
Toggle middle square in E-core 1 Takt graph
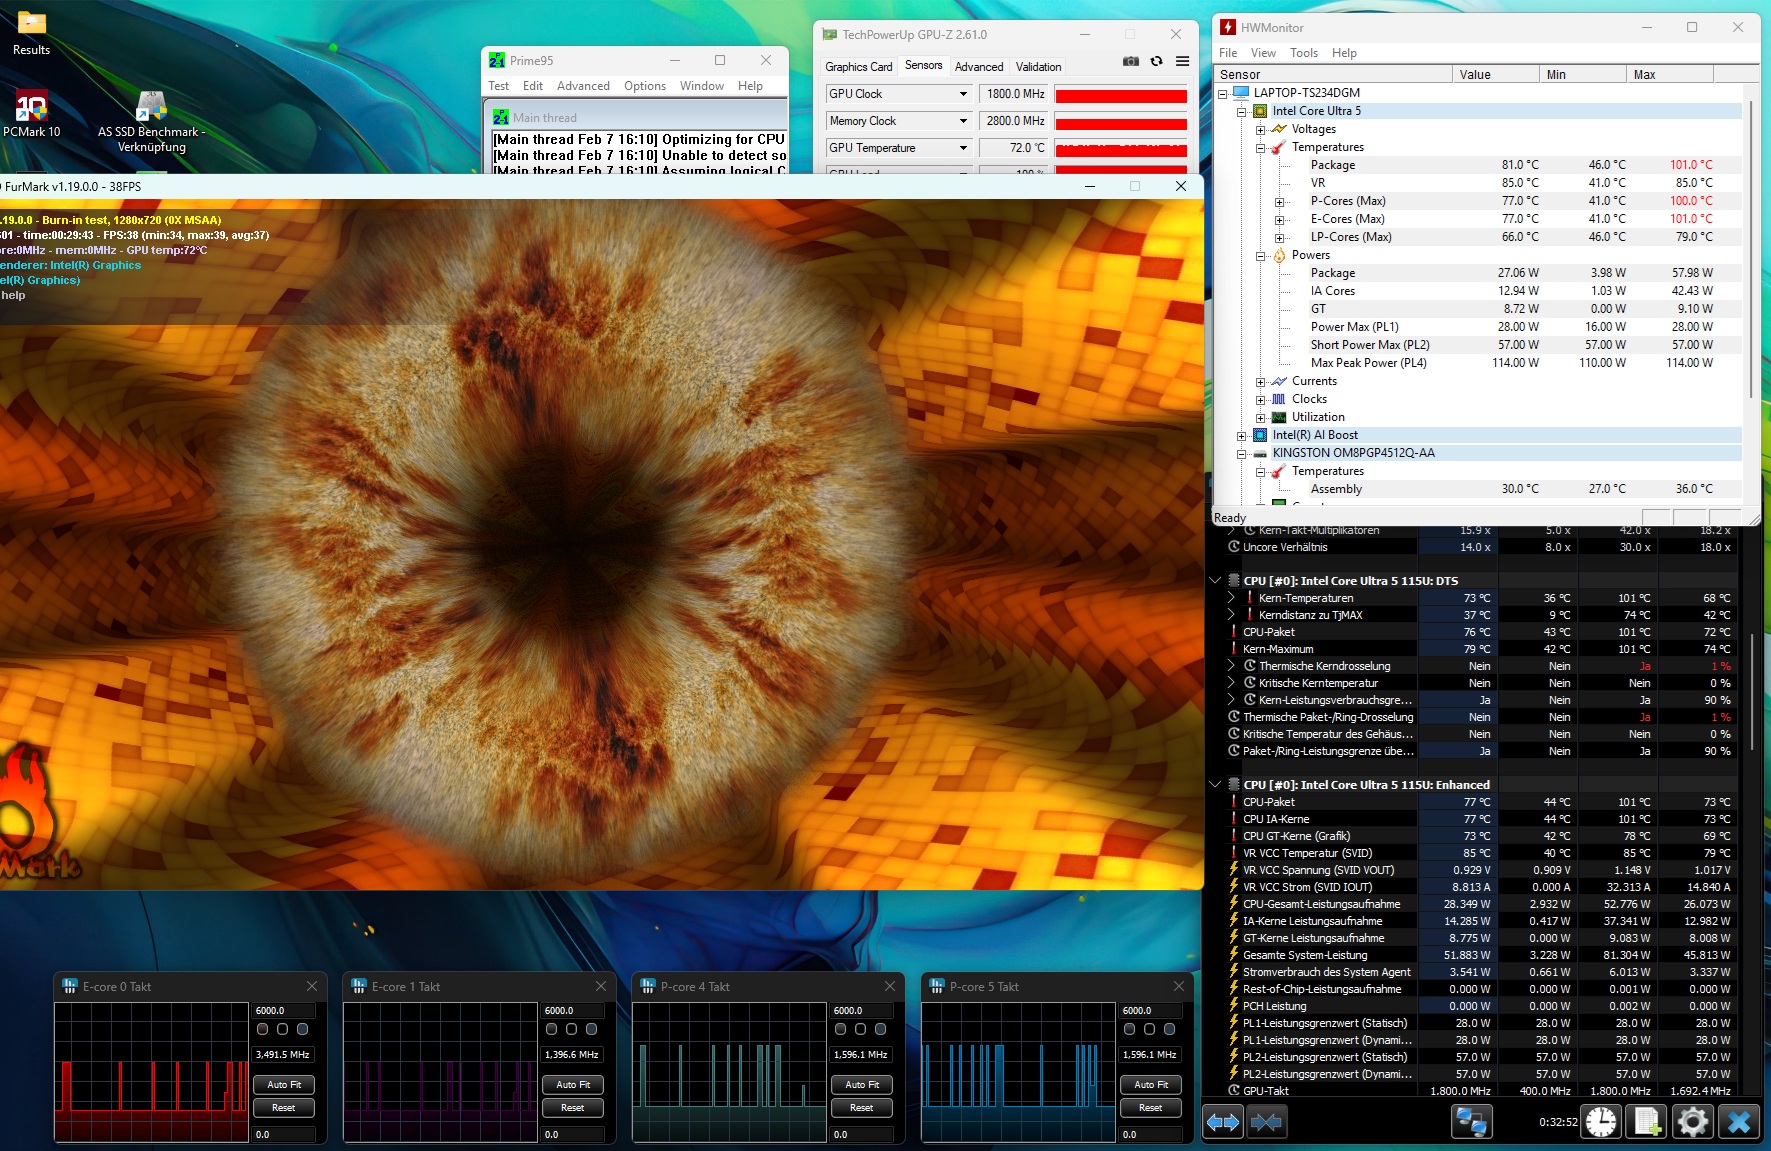tap(571, 1029)
